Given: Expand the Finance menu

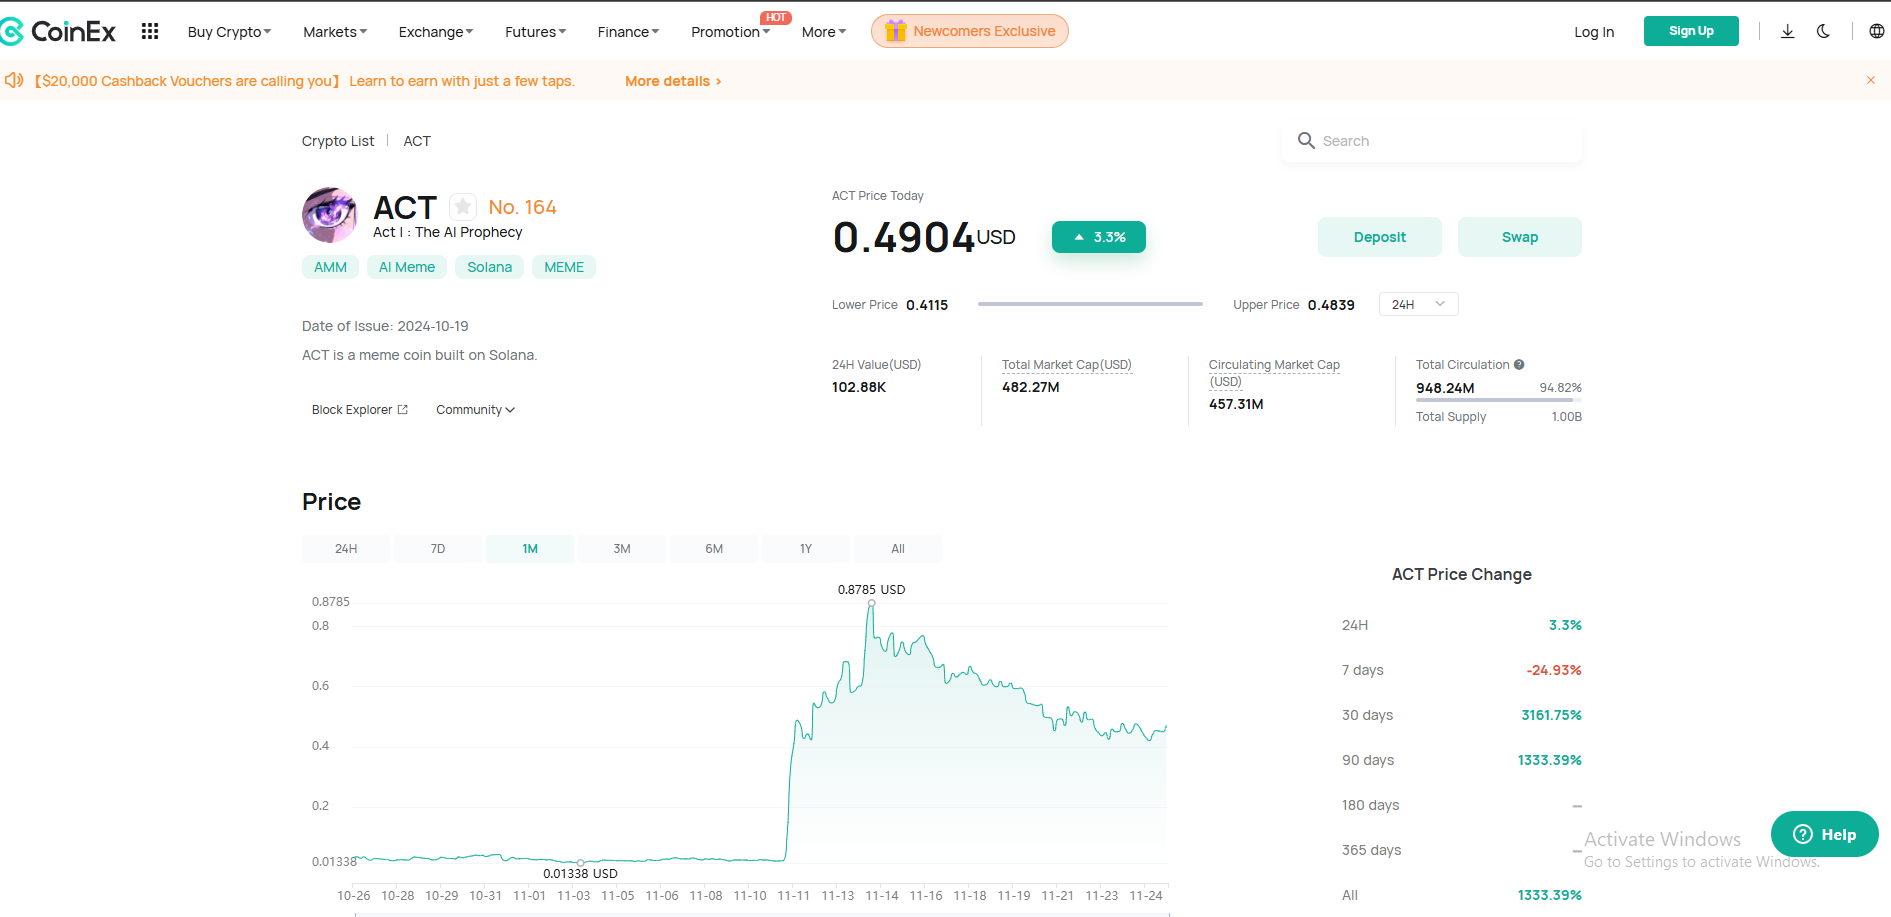Looking at the screenshot, I should pos(628,32).
